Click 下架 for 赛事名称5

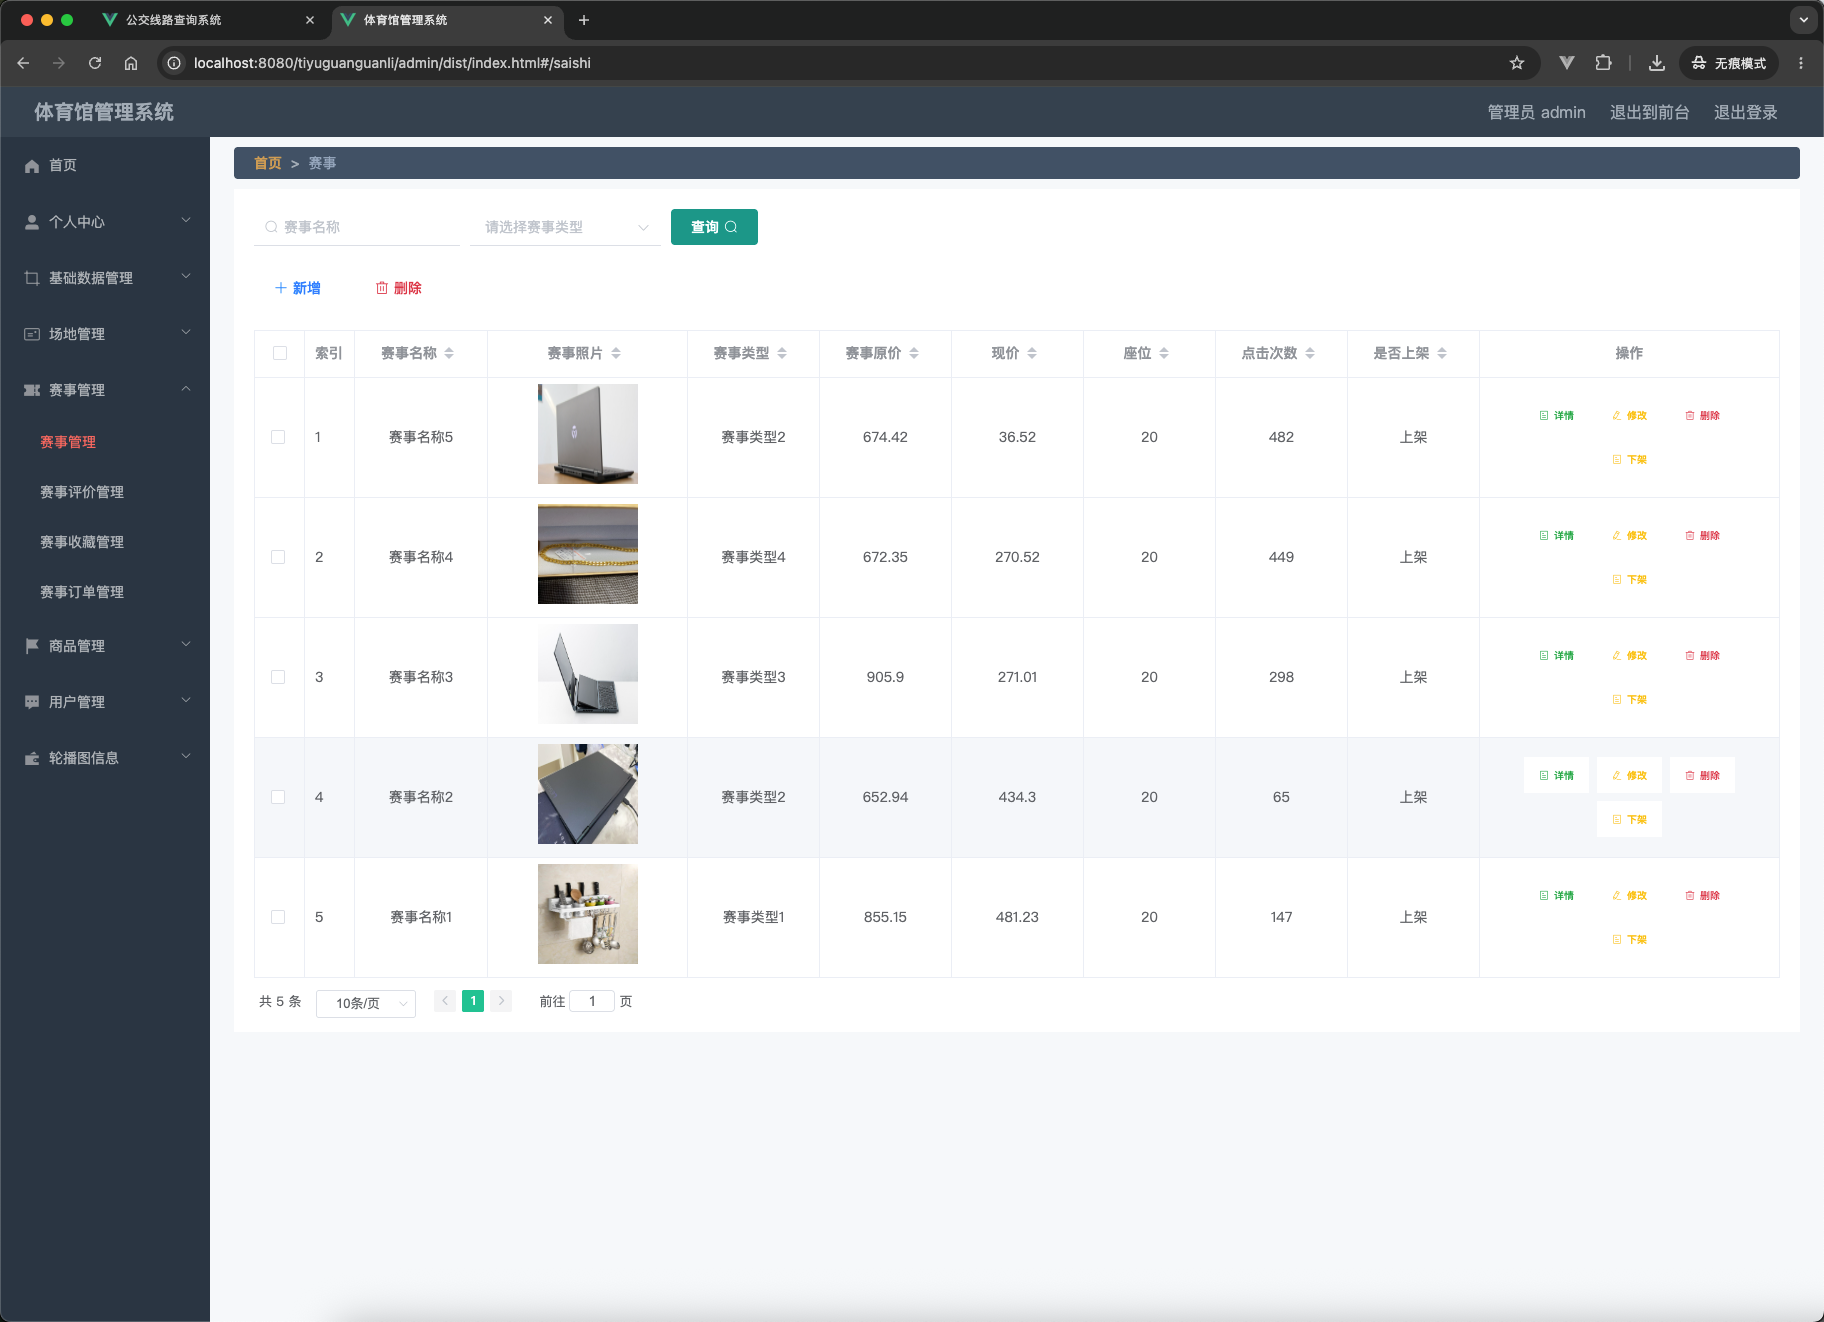coord(1630,459)
